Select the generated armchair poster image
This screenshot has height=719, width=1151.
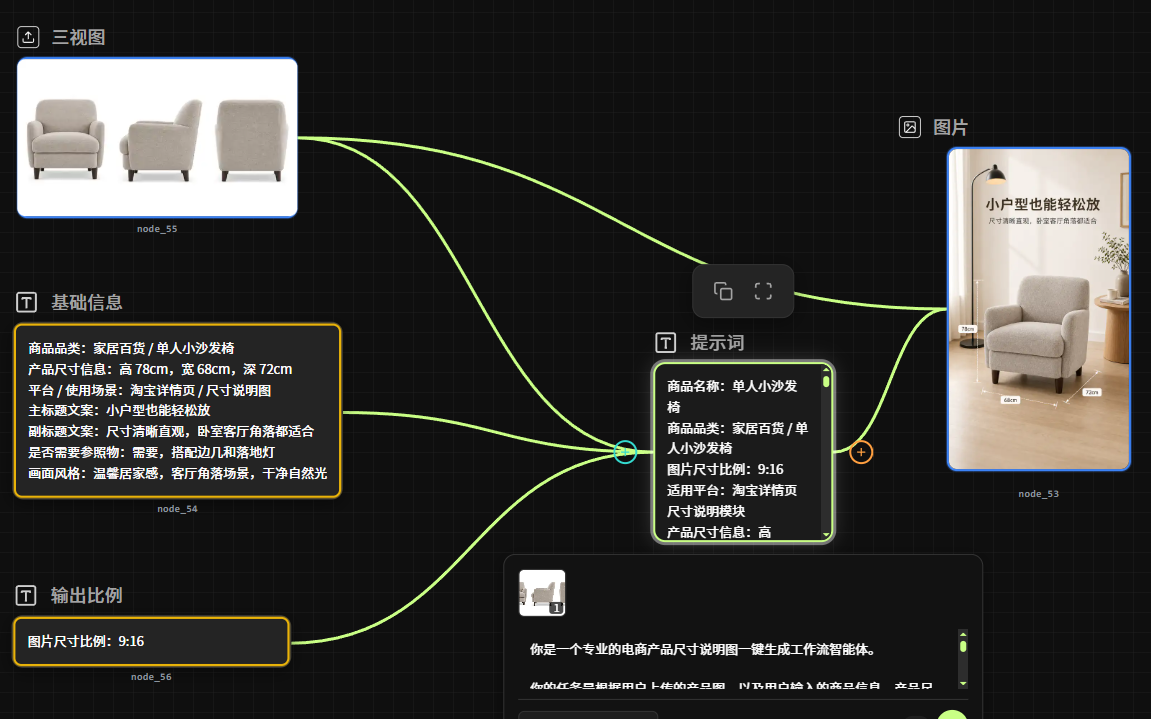point(1039,308)
